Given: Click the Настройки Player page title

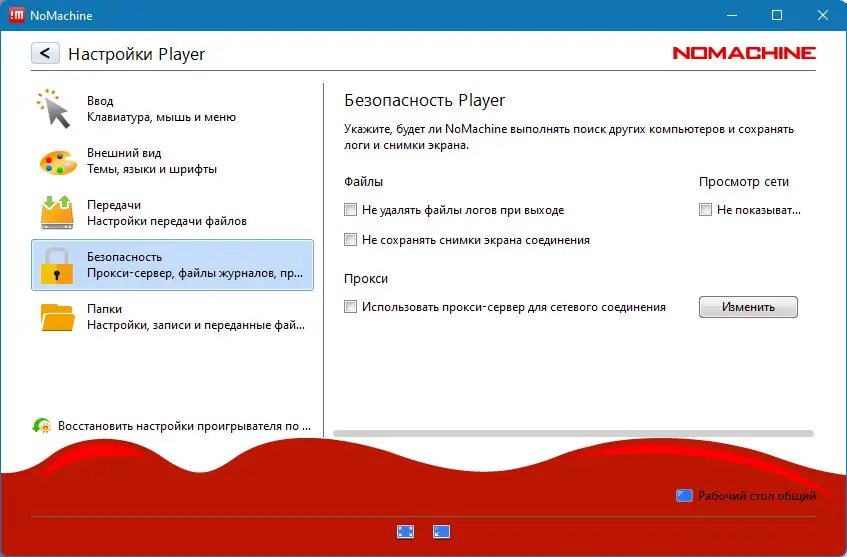Looking at the screenshot, I should point(137,54).
